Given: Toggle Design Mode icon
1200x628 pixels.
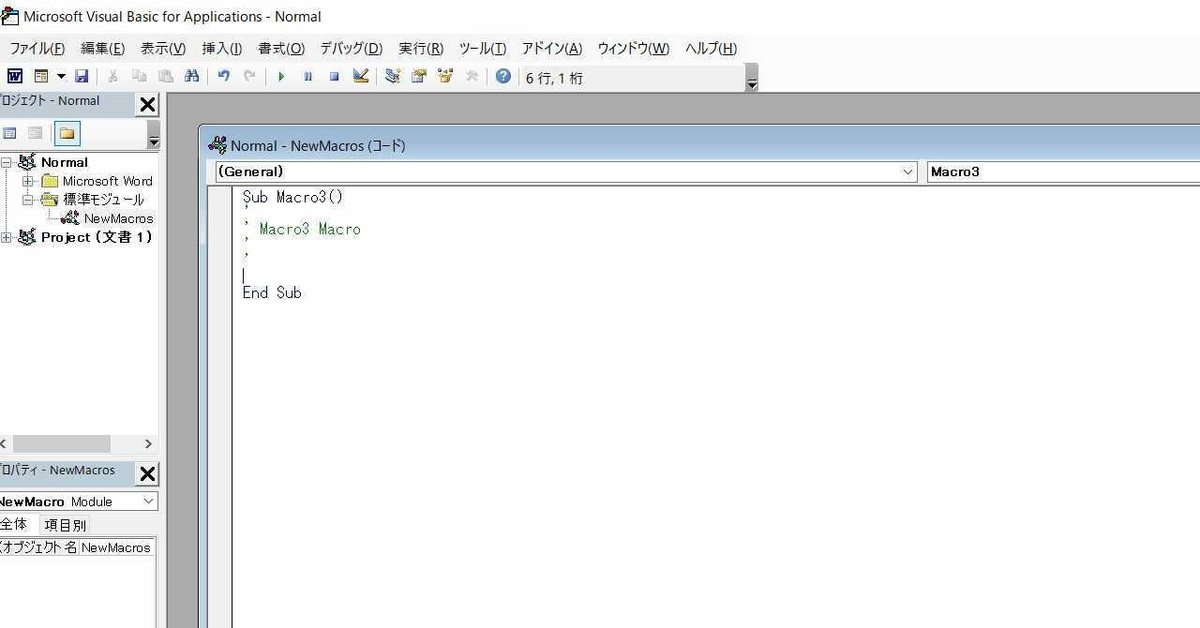Looking at the screenshot, I should [361, 76].
